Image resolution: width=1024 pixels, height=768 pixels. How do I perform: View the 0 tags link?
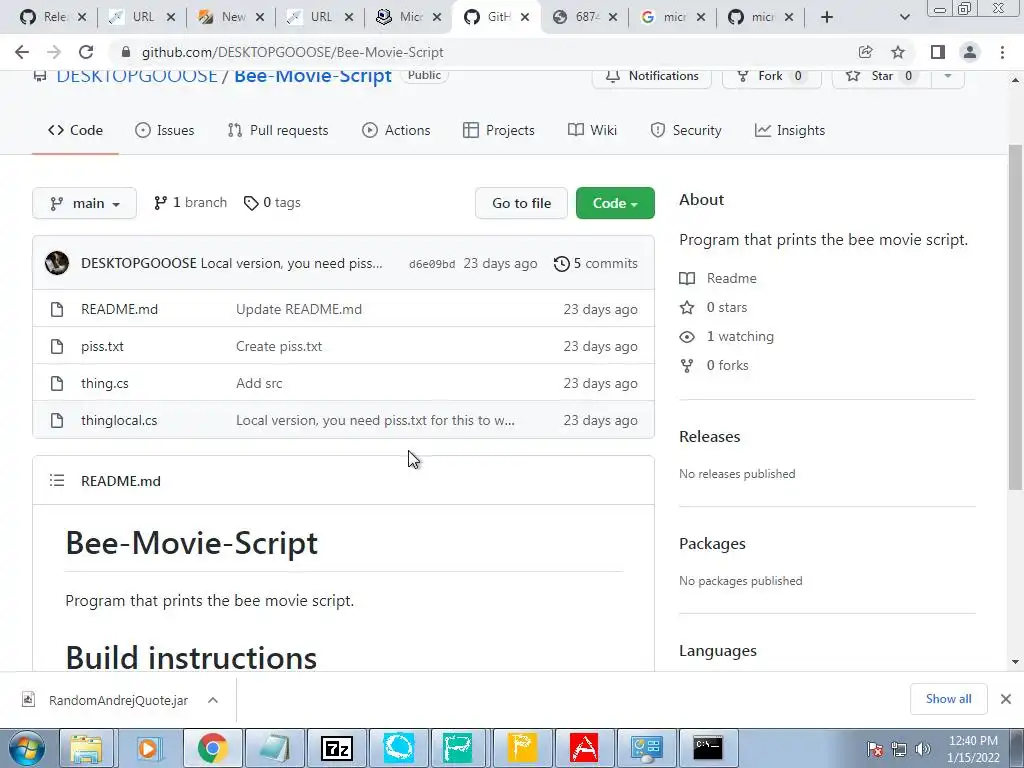pyautogui.click(x=272, y=202)
